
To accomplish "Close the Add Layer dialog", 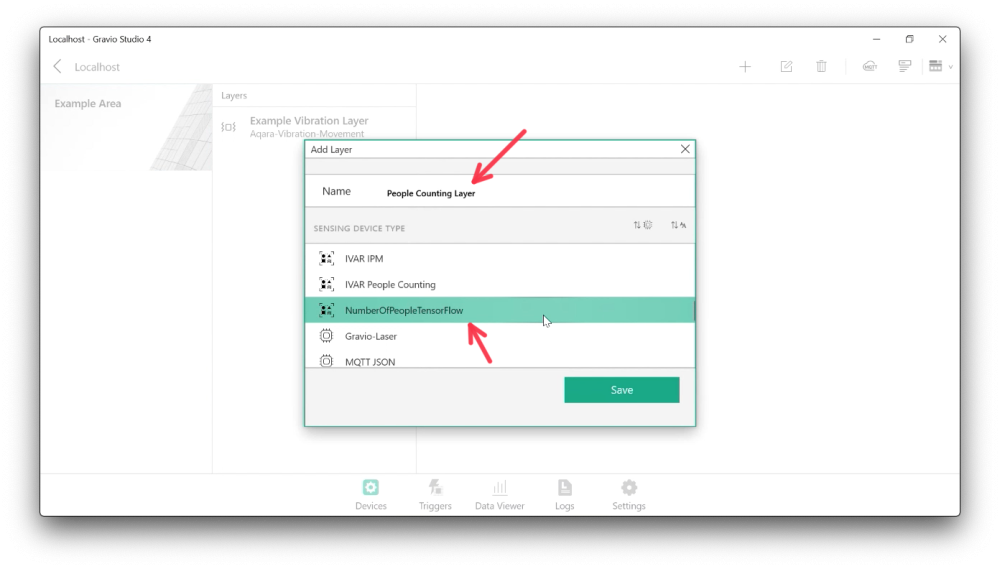I will point(685,149).
